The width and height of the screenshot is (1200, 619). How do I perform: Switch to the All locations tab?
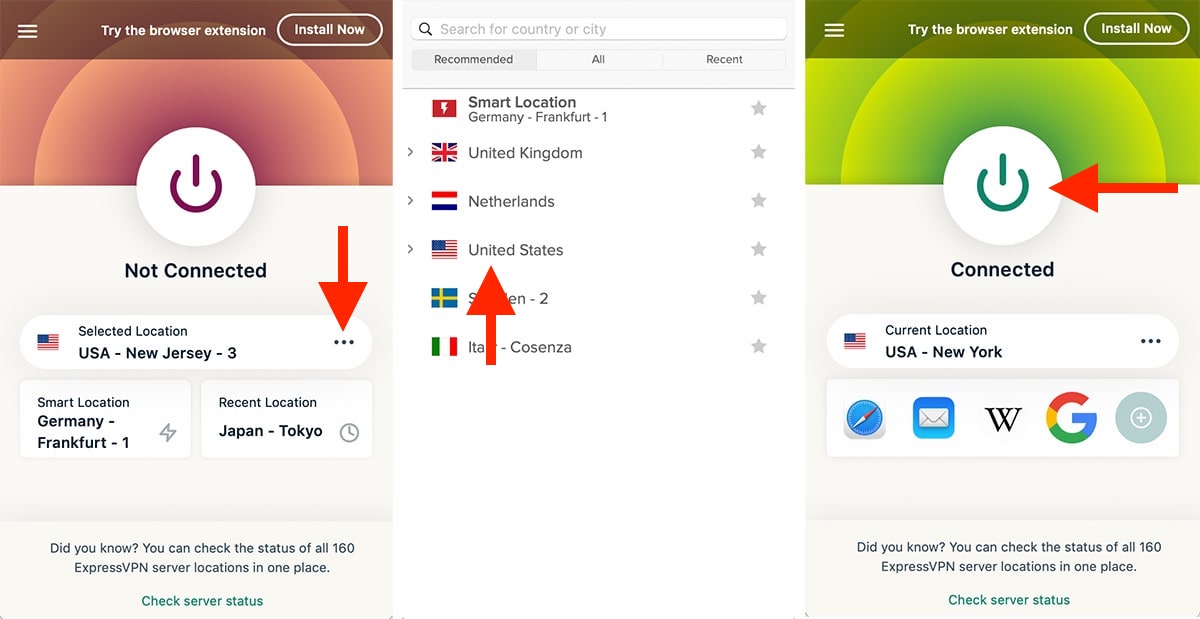coord(598,59)
